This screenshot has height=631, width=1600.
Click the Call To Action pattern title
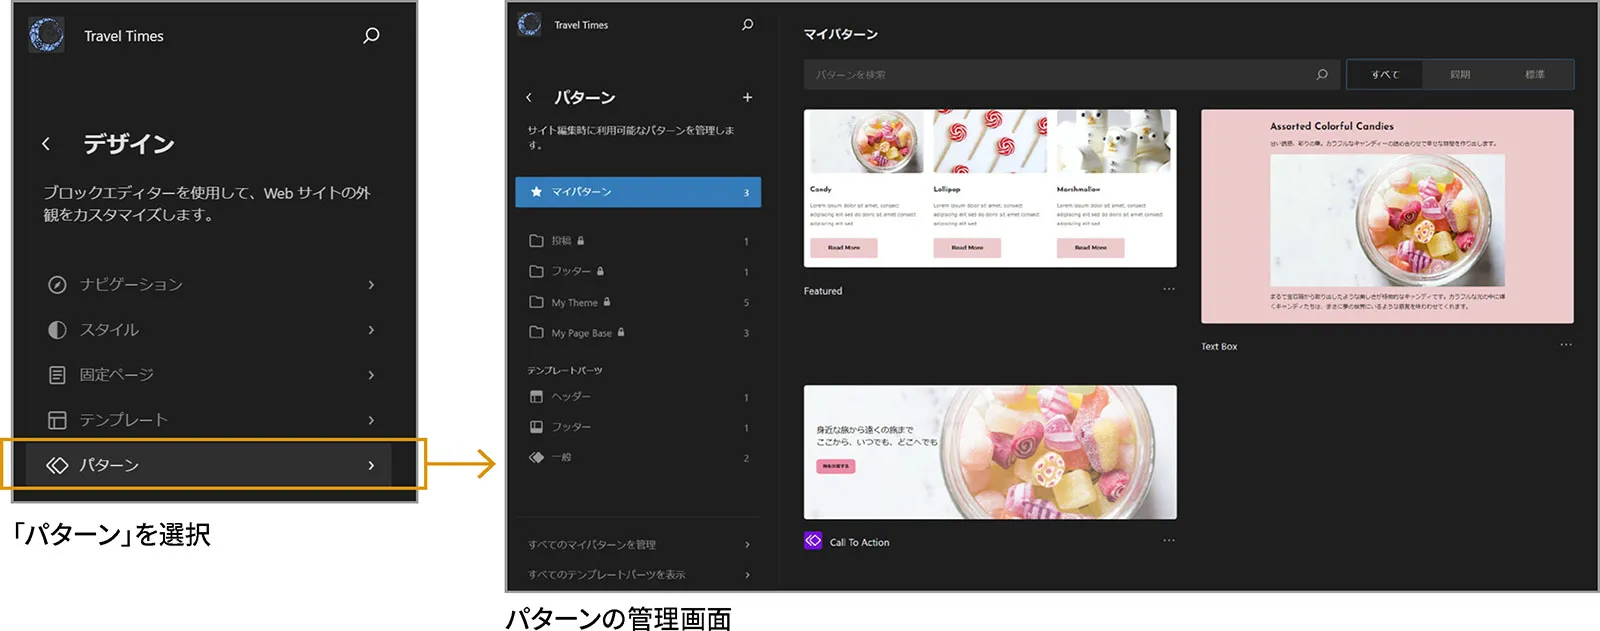point(860,543)
